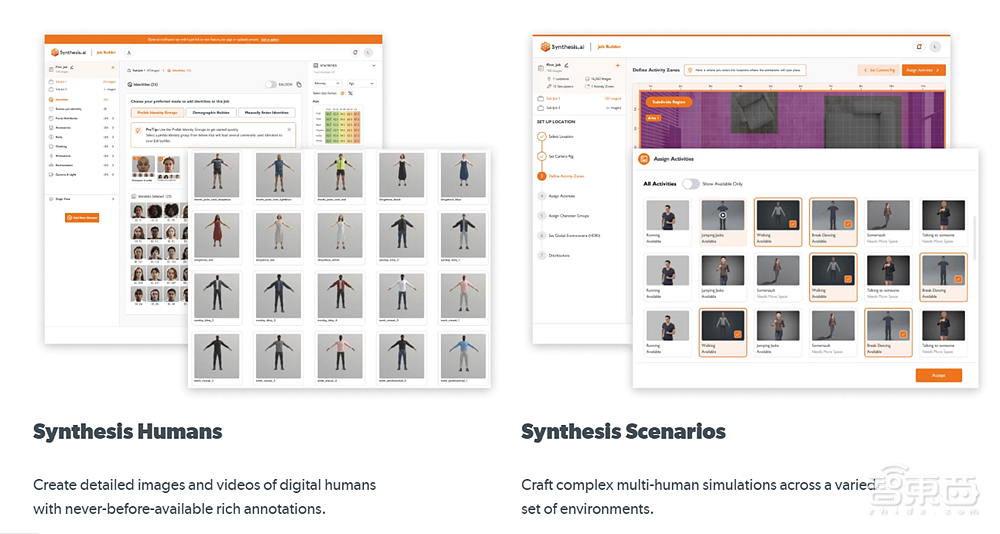Open the user avatar in the Humans window
Screen dimensions: 1000x534
coord(370,52)
